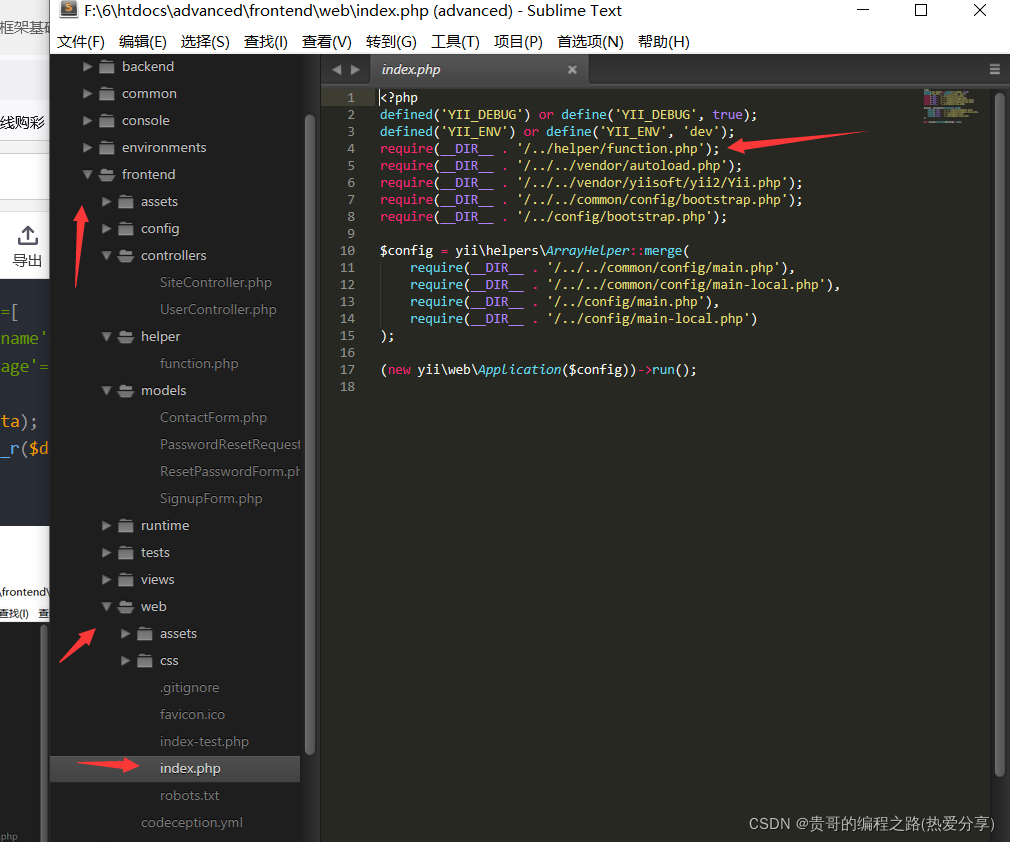Open index-test.php in sidebar
This screenshot has width=1010, height=842.
click(204, 742)
